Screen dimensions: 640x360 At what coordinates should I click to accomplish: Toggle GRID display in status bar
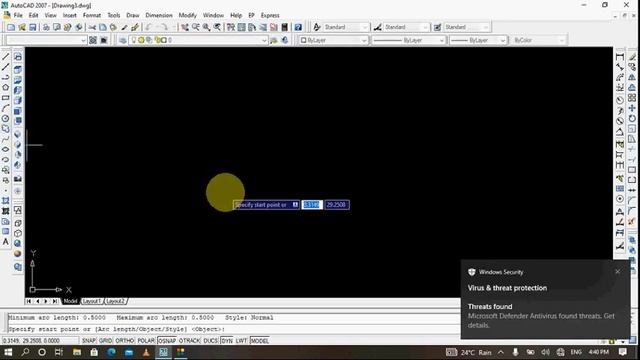[105, 340]
